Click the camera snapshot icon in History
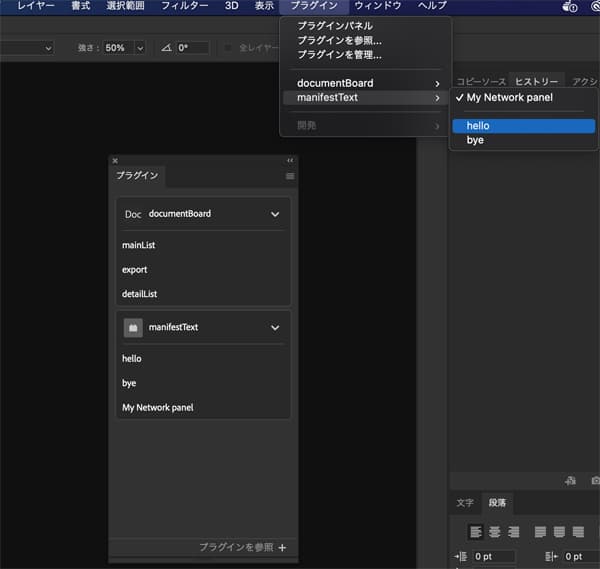This screenshot has height=569, width=600. point(595,481)
